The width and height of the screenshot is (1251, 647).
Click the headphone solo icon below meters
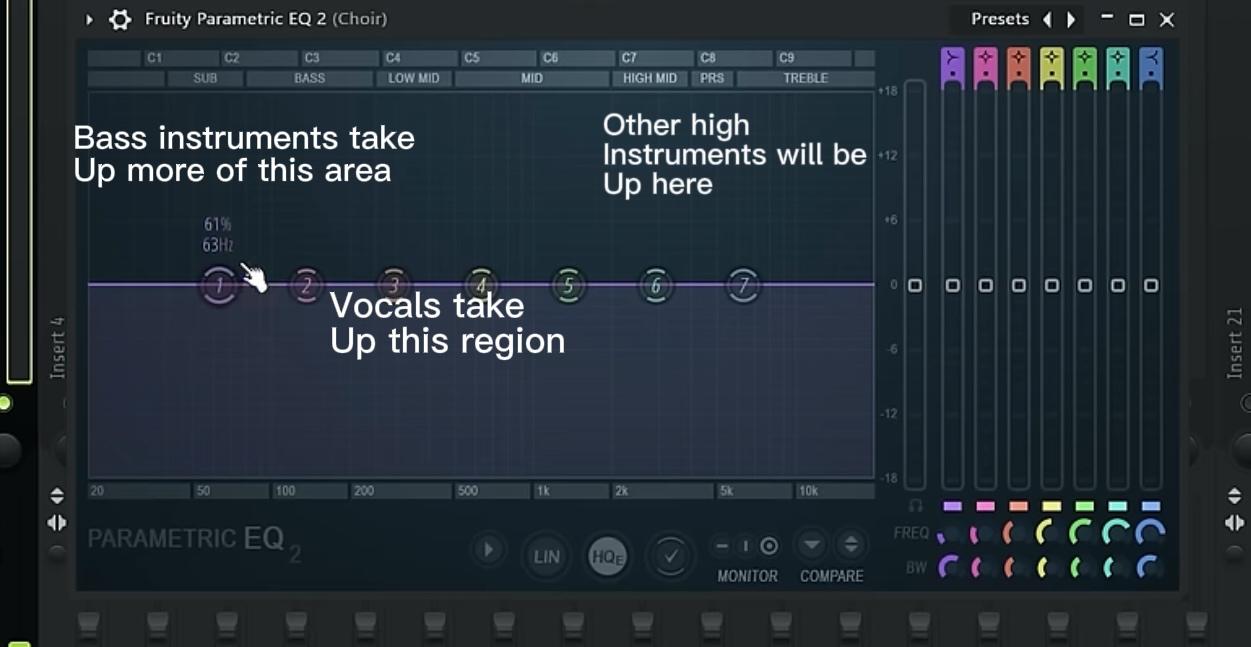[x=915, y=506]
